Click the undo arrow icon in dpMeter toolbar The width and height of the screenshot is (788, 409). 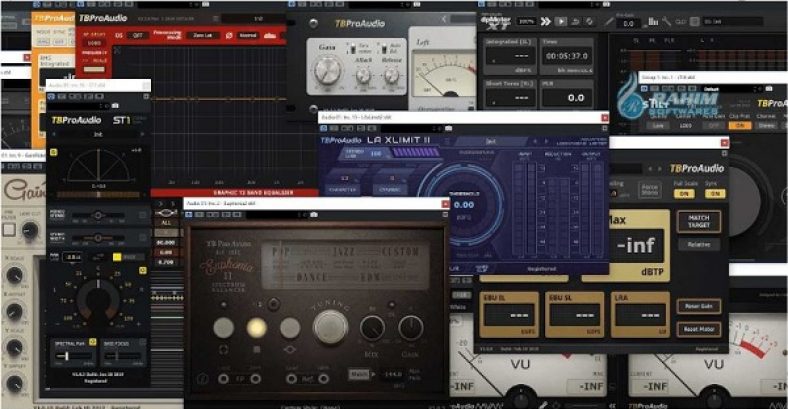[x=576, y=22]
